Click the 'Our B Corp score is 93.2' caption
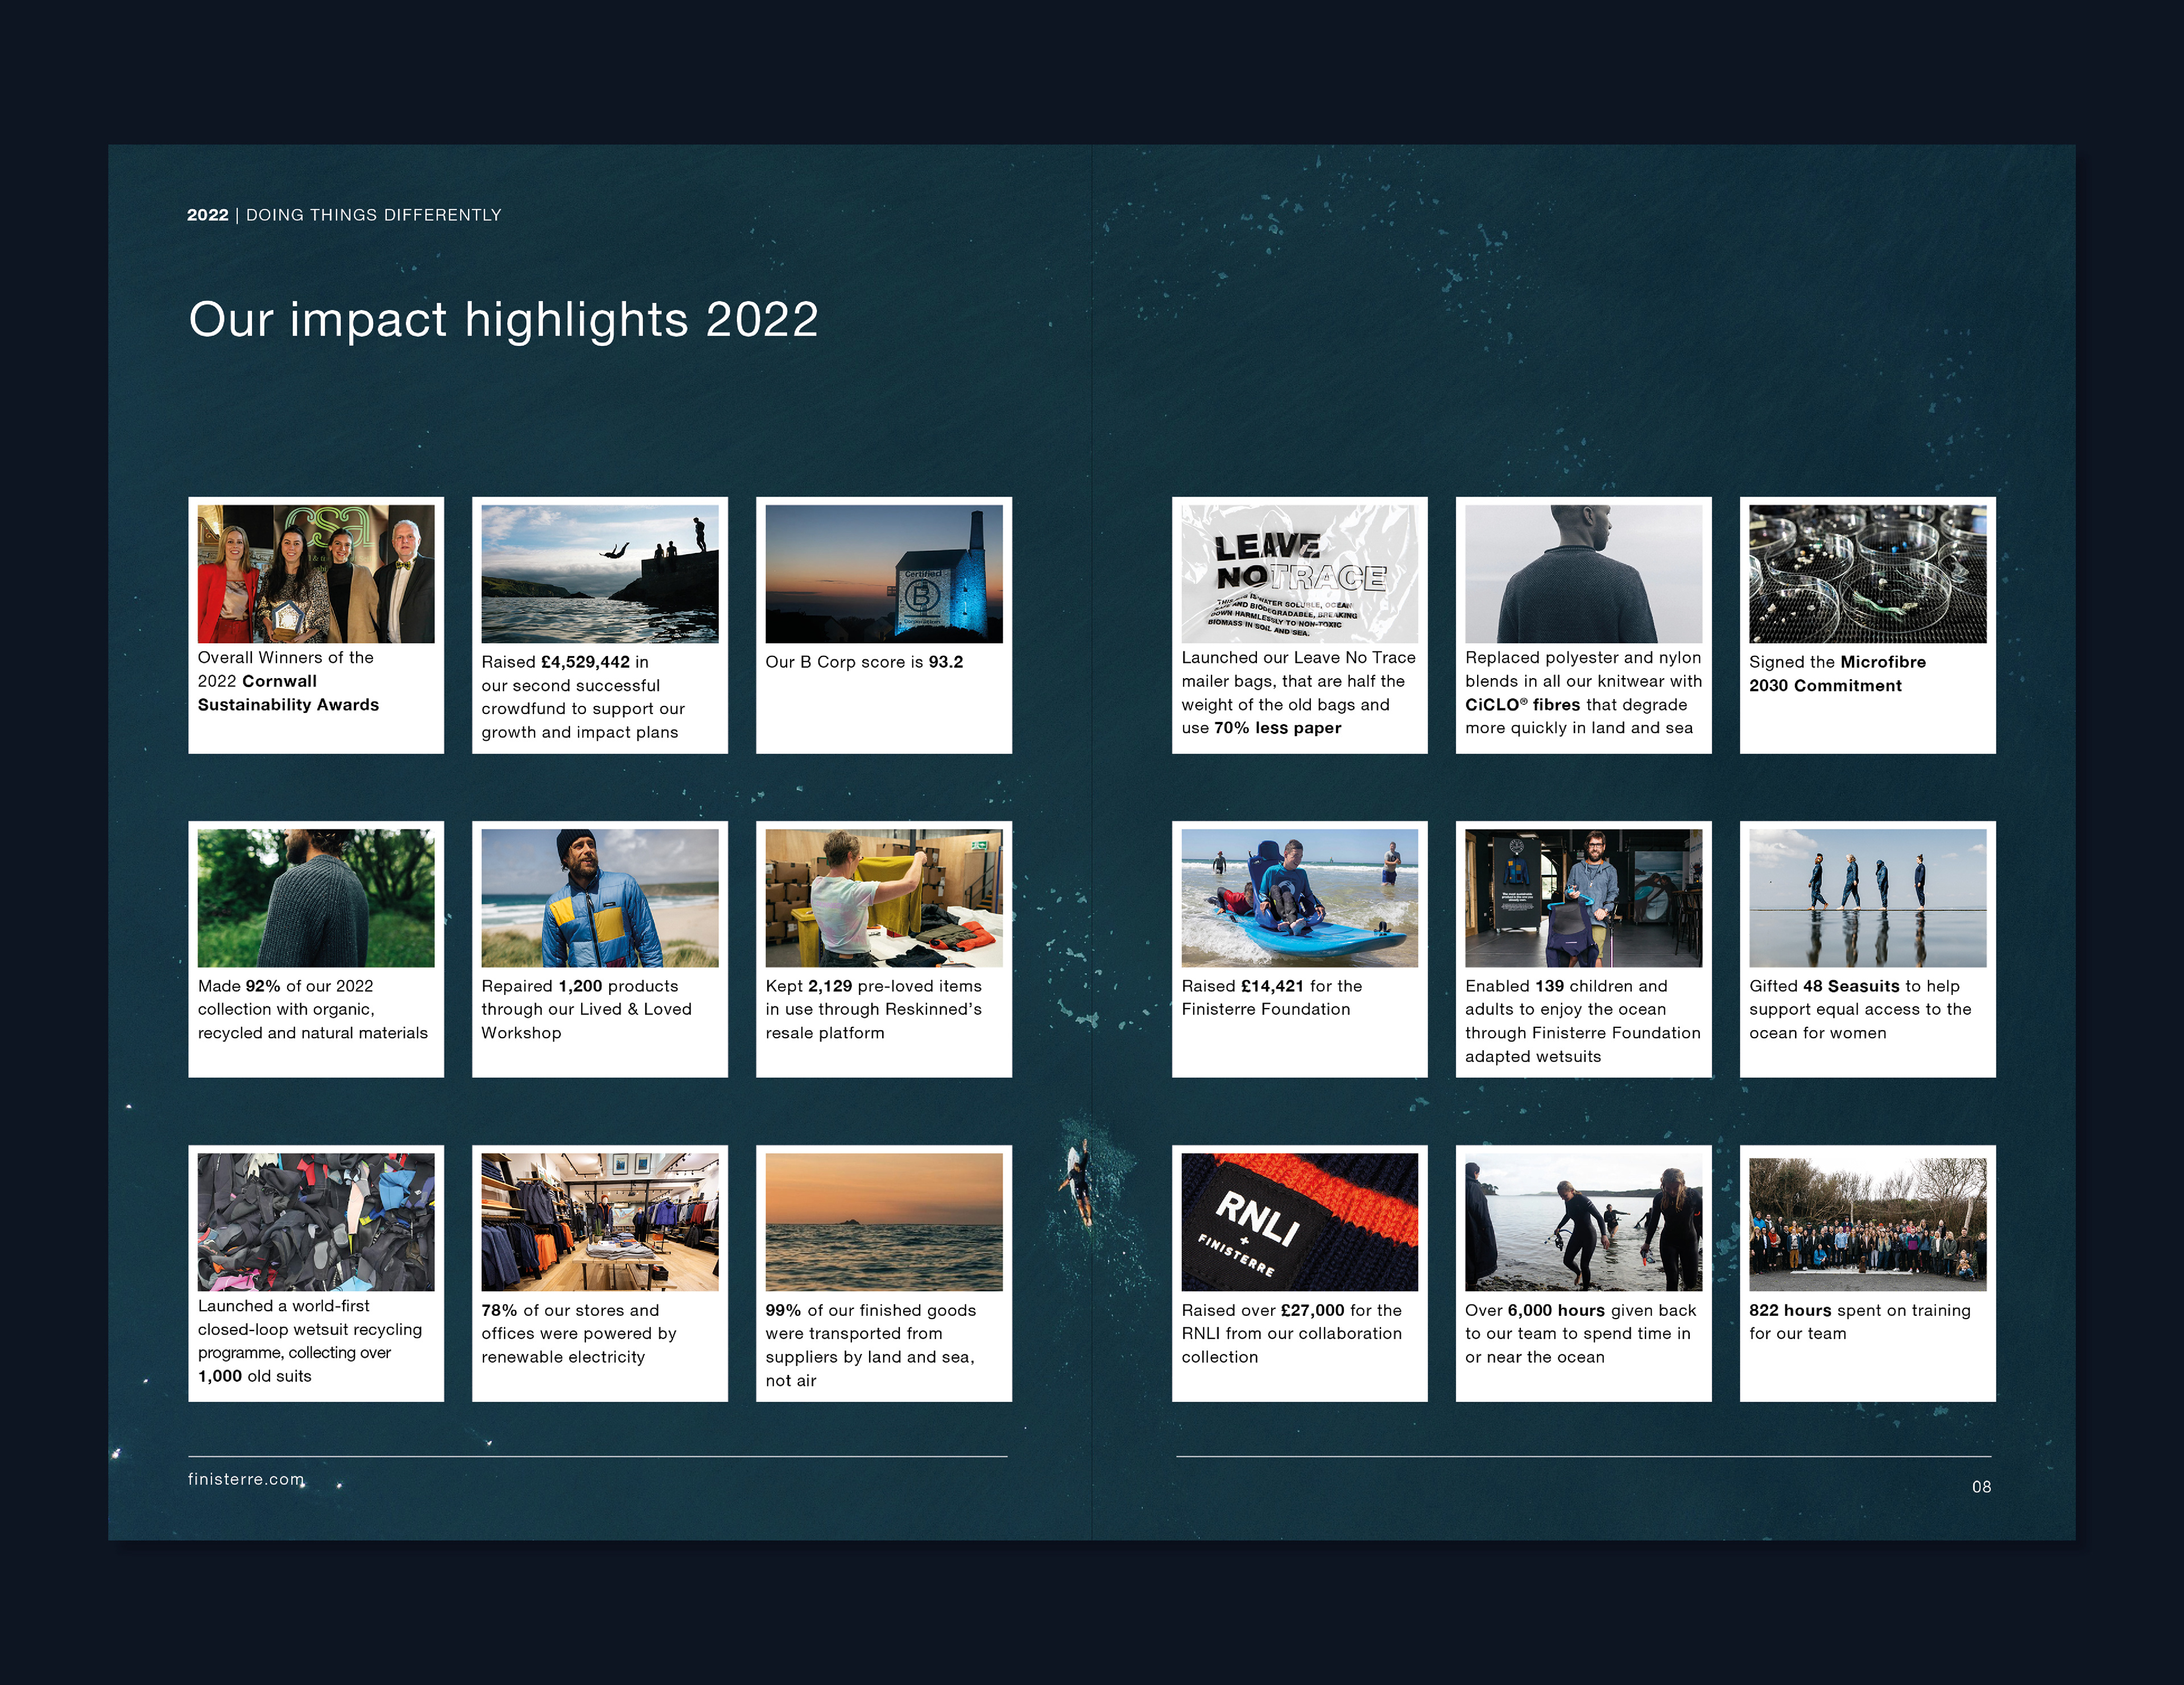The image size is (2184, 1685). coord(864,662)
